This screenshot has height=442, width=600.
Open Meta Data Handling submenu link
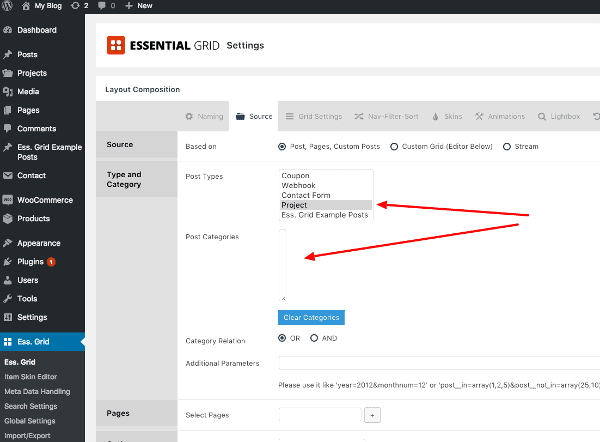tap(37, 391)
